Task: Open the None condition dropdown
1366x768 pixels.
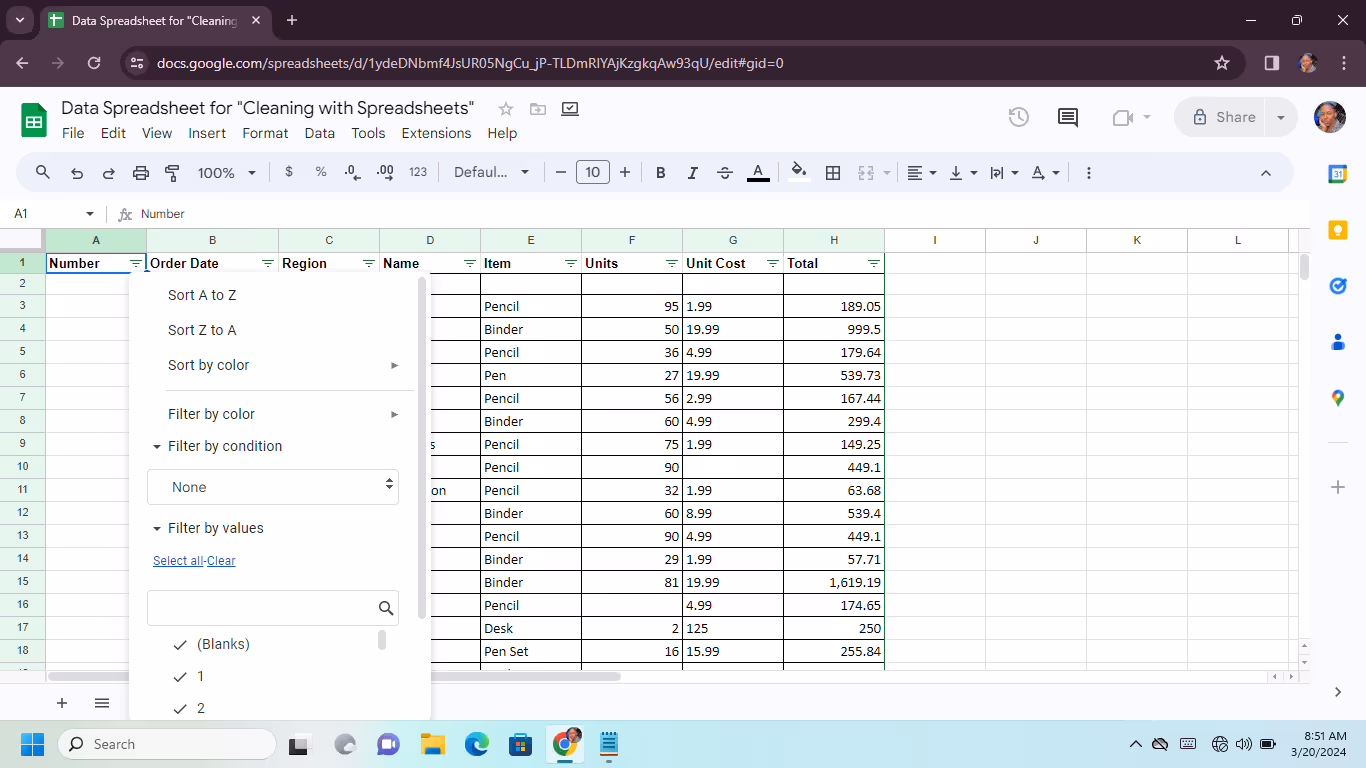Action: 273,487
